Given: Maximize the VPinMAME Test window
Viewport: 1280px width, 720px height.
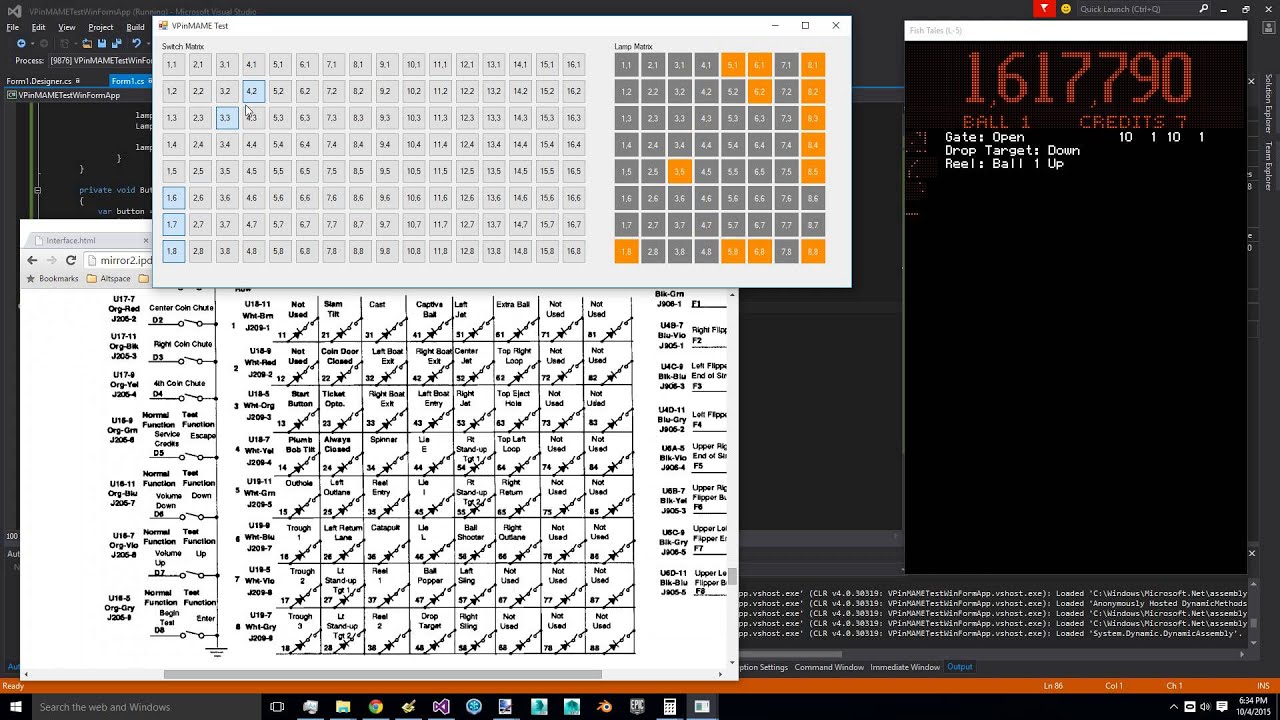Looking at the screenshot, I should click(805, 25).
